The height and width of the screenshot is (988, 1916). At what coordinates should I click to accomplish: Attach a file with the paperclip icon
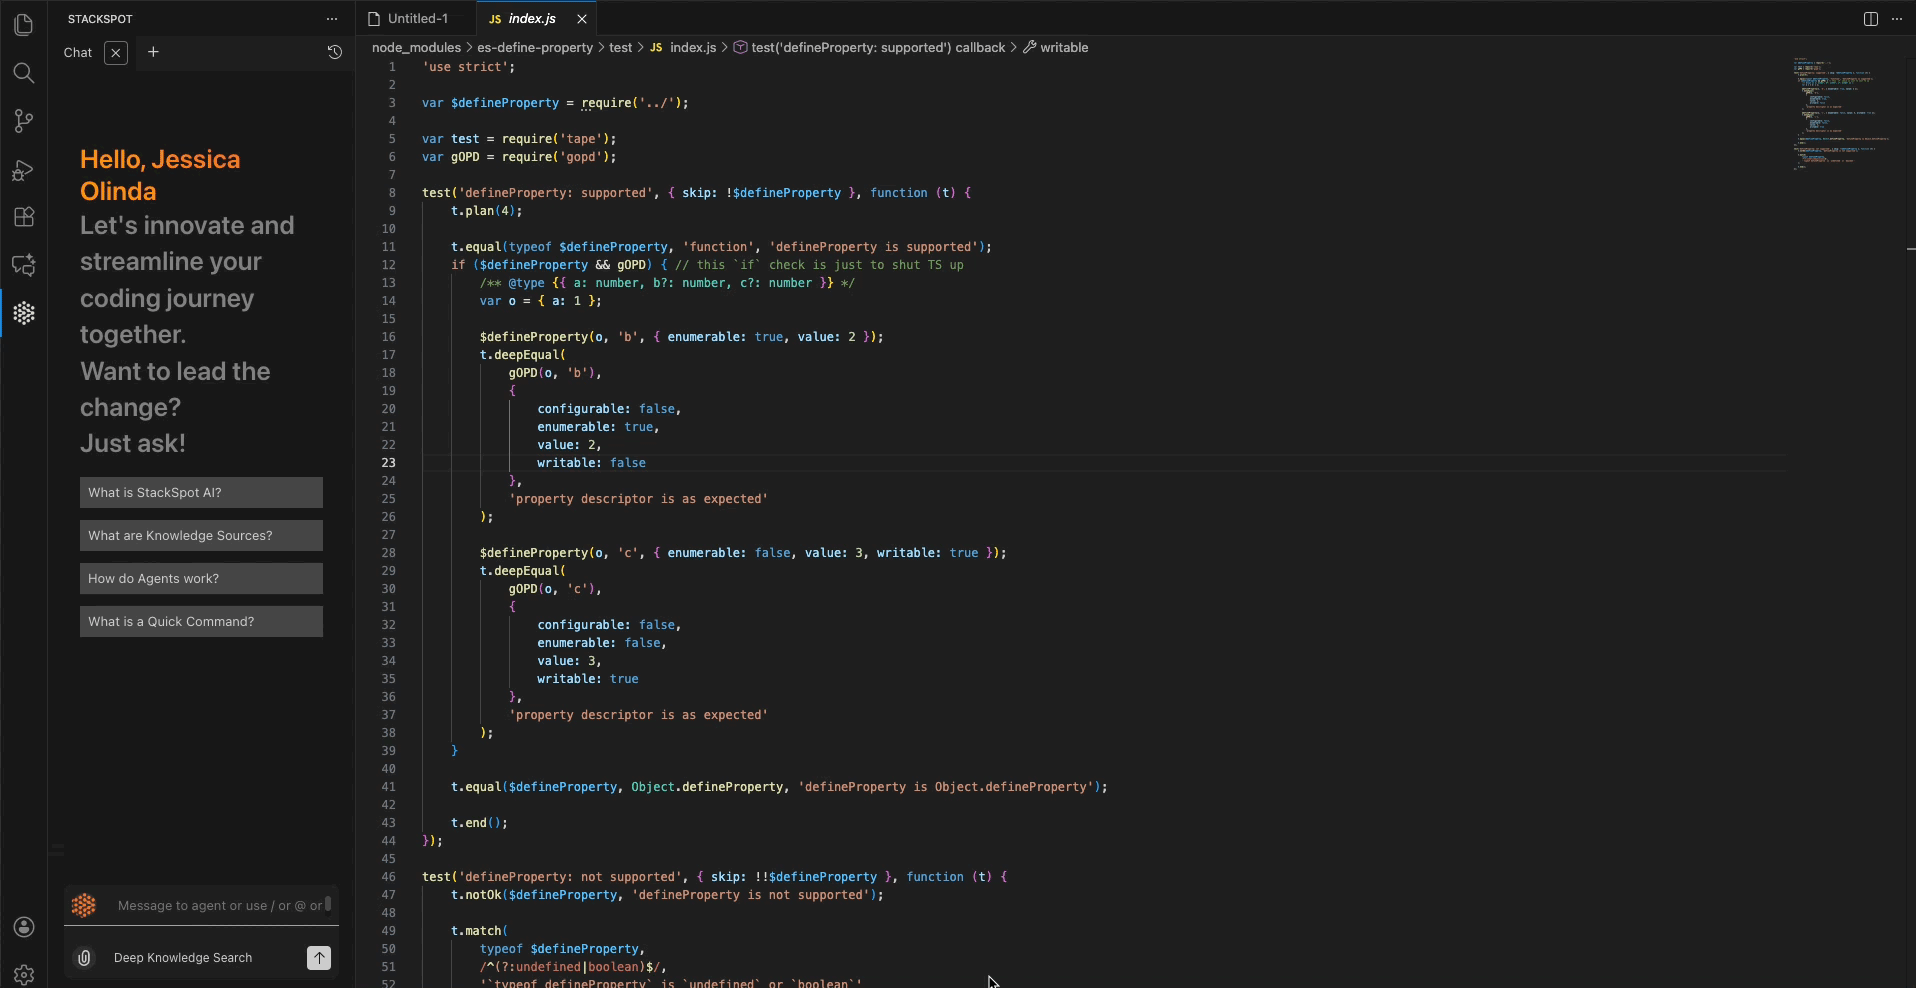(85, 958)
